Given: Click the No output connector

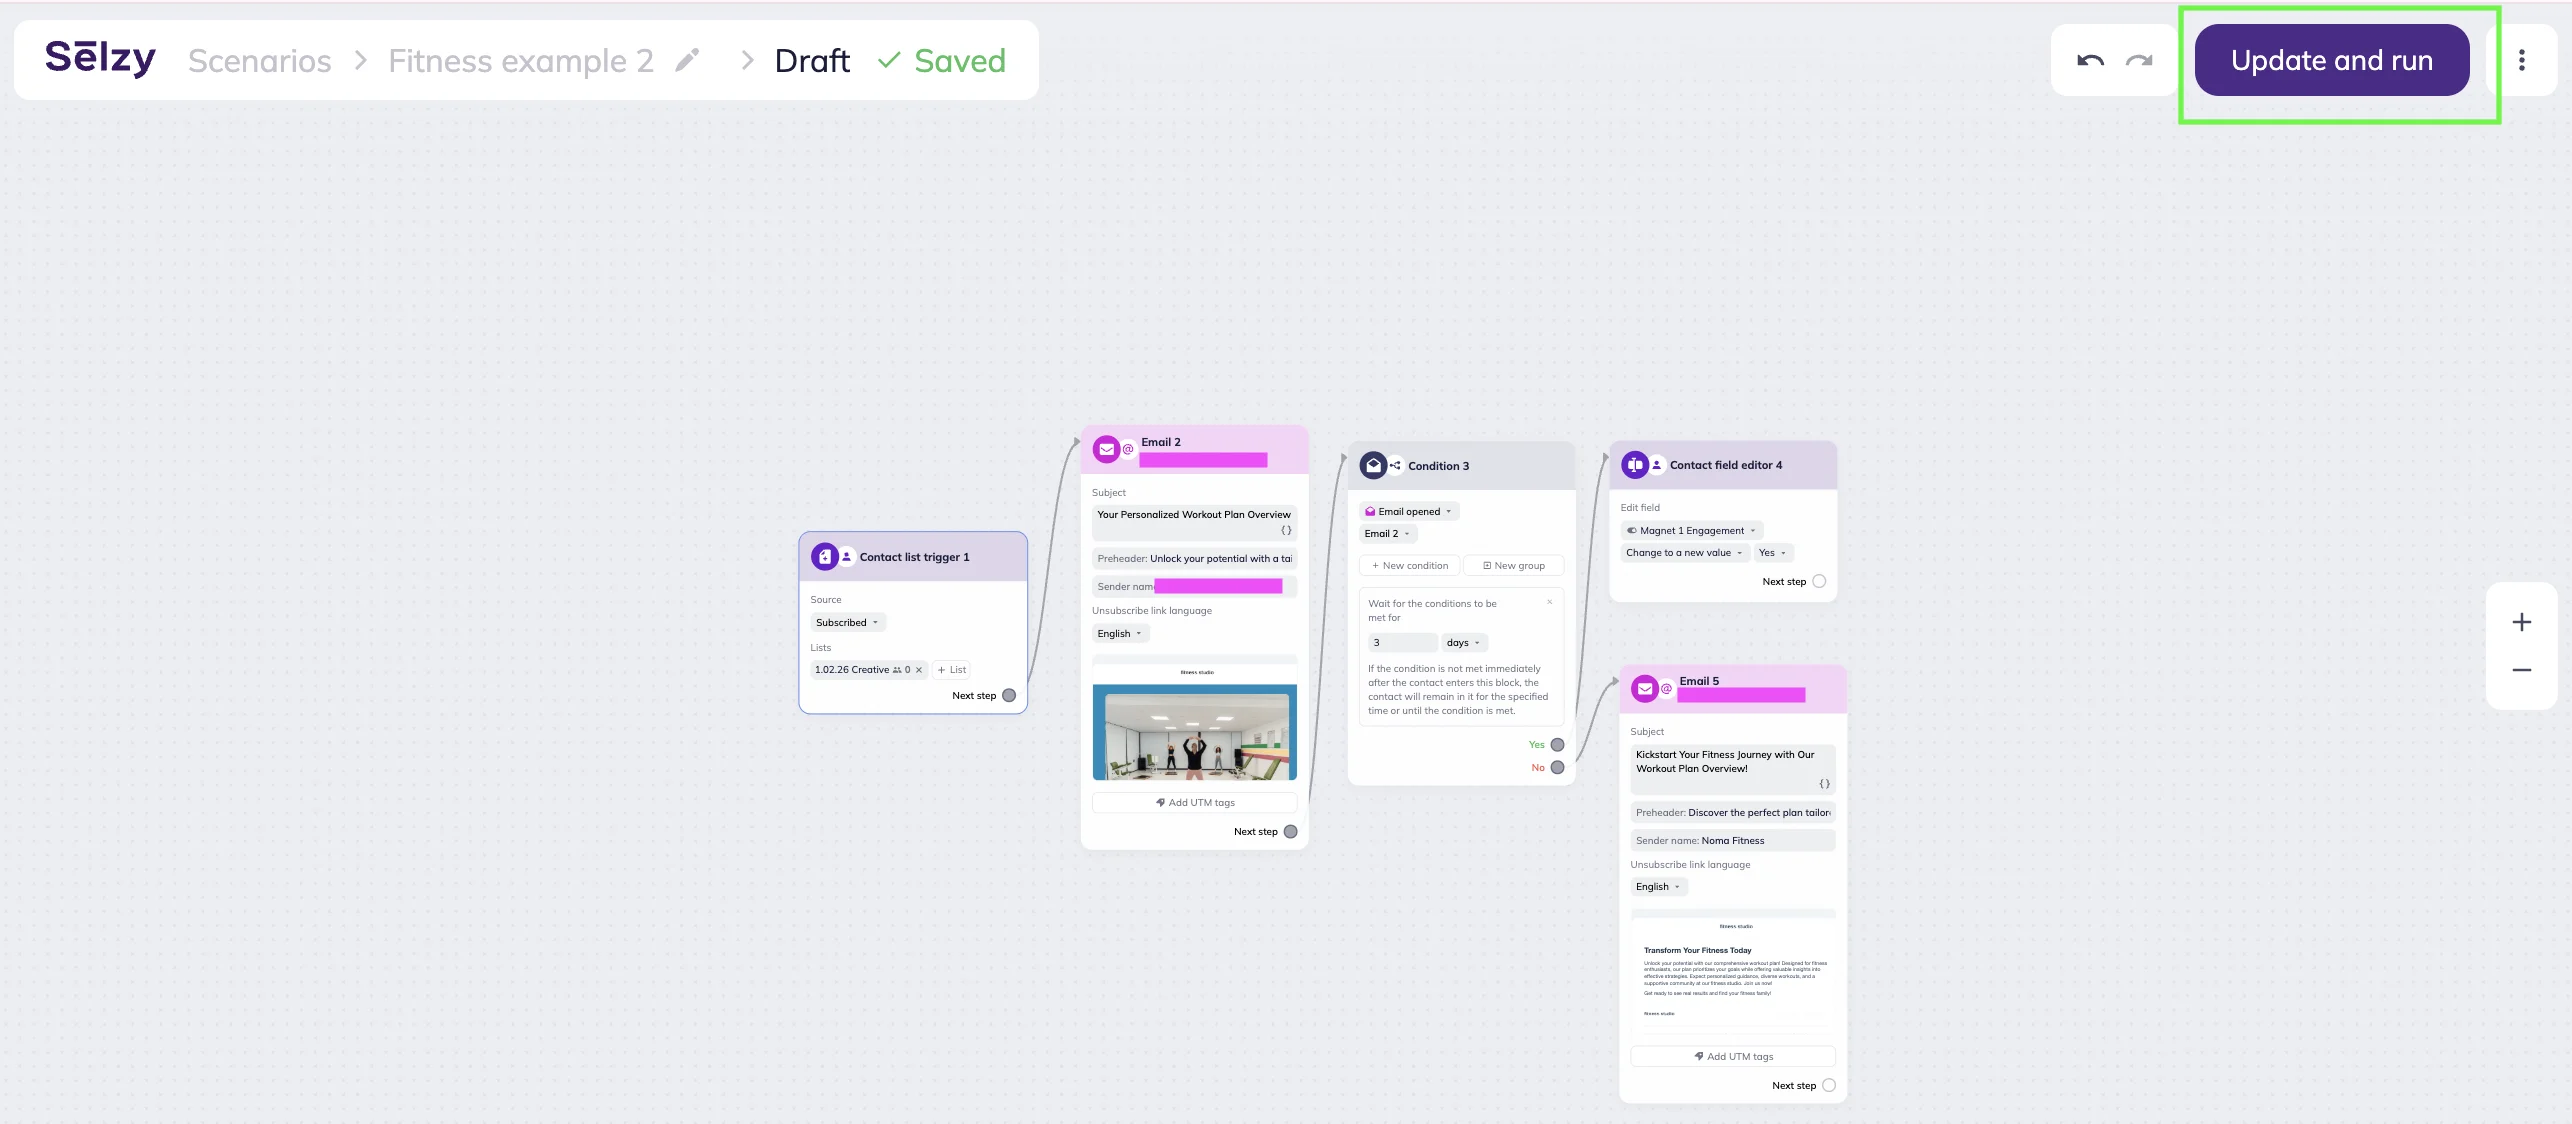Looking at the screenshot, I should click(1557, 768).
